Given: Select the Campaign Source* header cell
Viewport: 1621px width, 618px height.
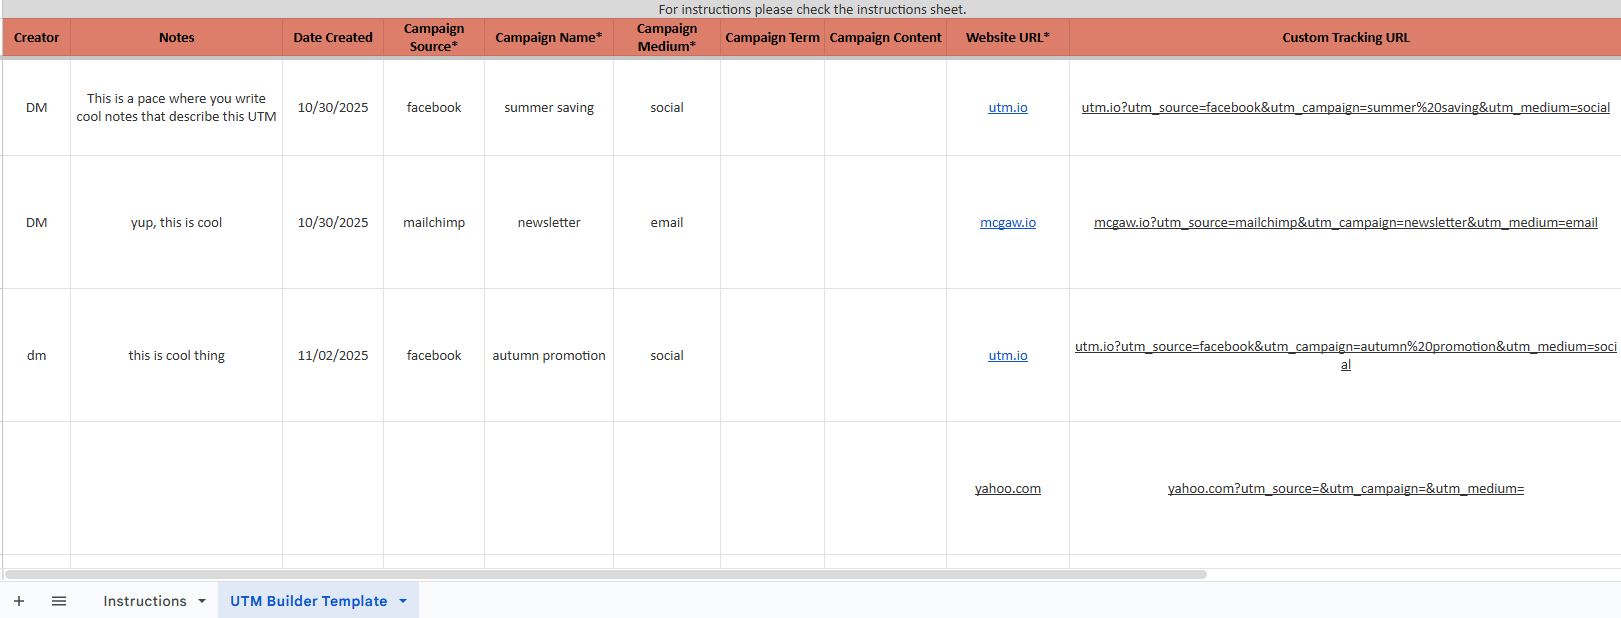Looking at the screenshot, I should 434,37.
